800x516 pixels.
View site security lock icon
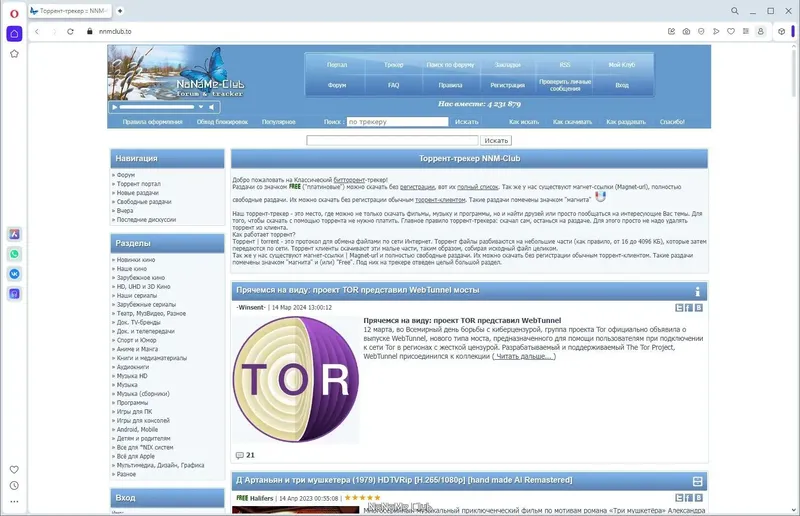pyautogui.click(x=90, y=31)
